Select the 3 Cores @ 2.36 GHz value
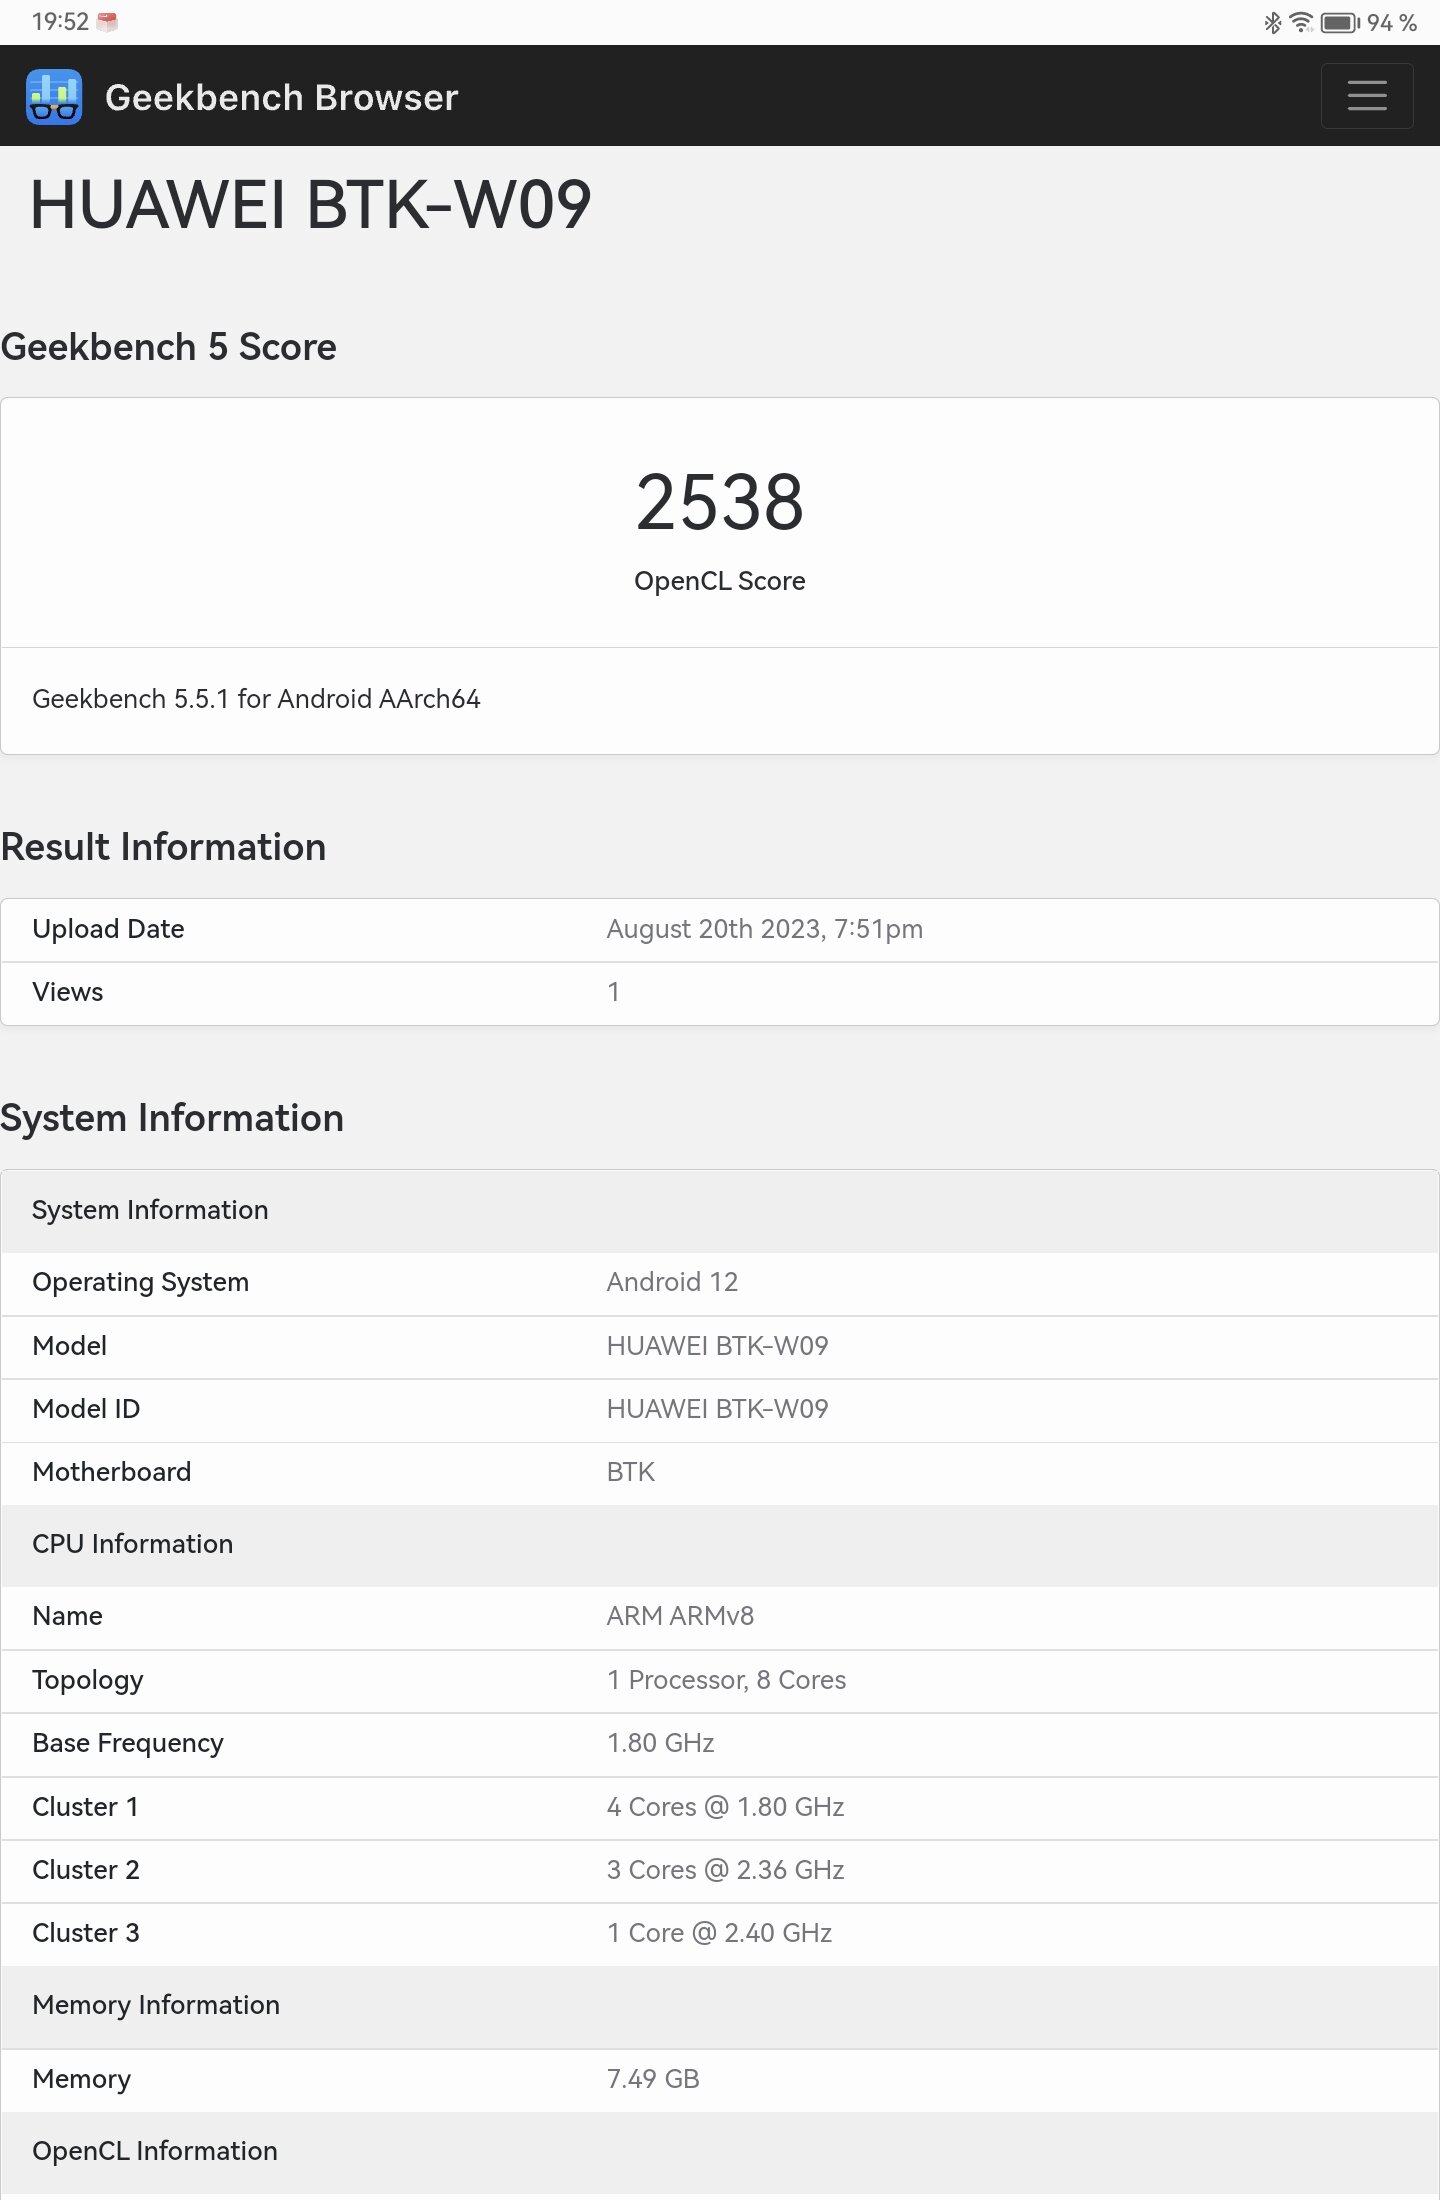The width and height of the screenshot is (1440, 2200). click(x=726, y=1870)
